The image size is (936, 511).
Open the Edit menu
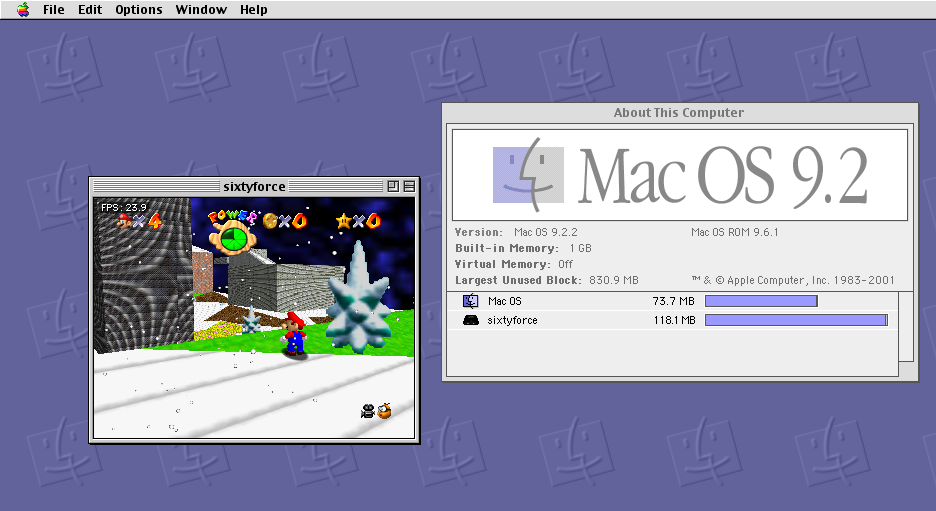click(x=90, y=10)
